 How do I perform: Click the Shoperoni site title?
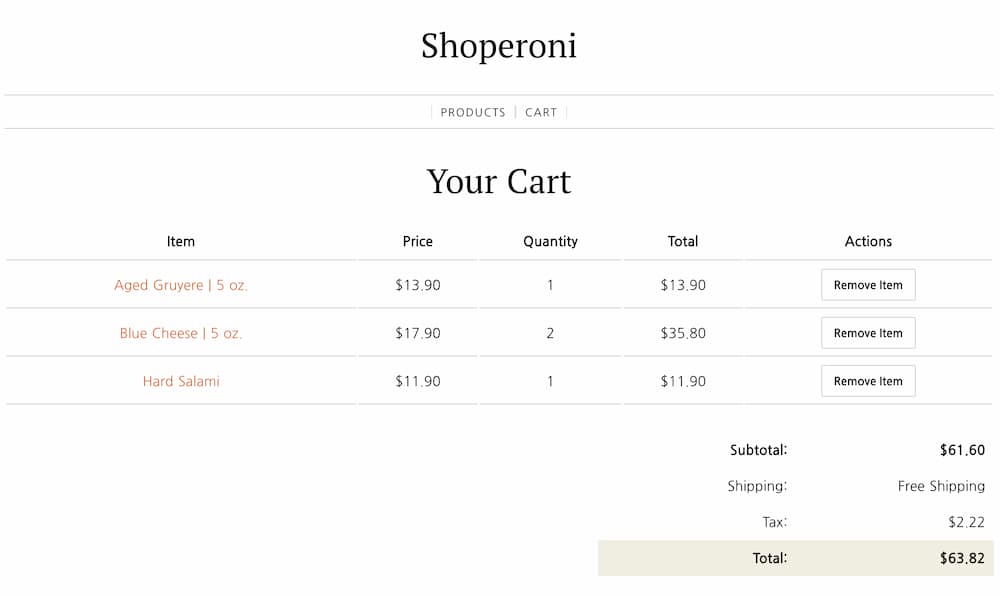point(499,46)
